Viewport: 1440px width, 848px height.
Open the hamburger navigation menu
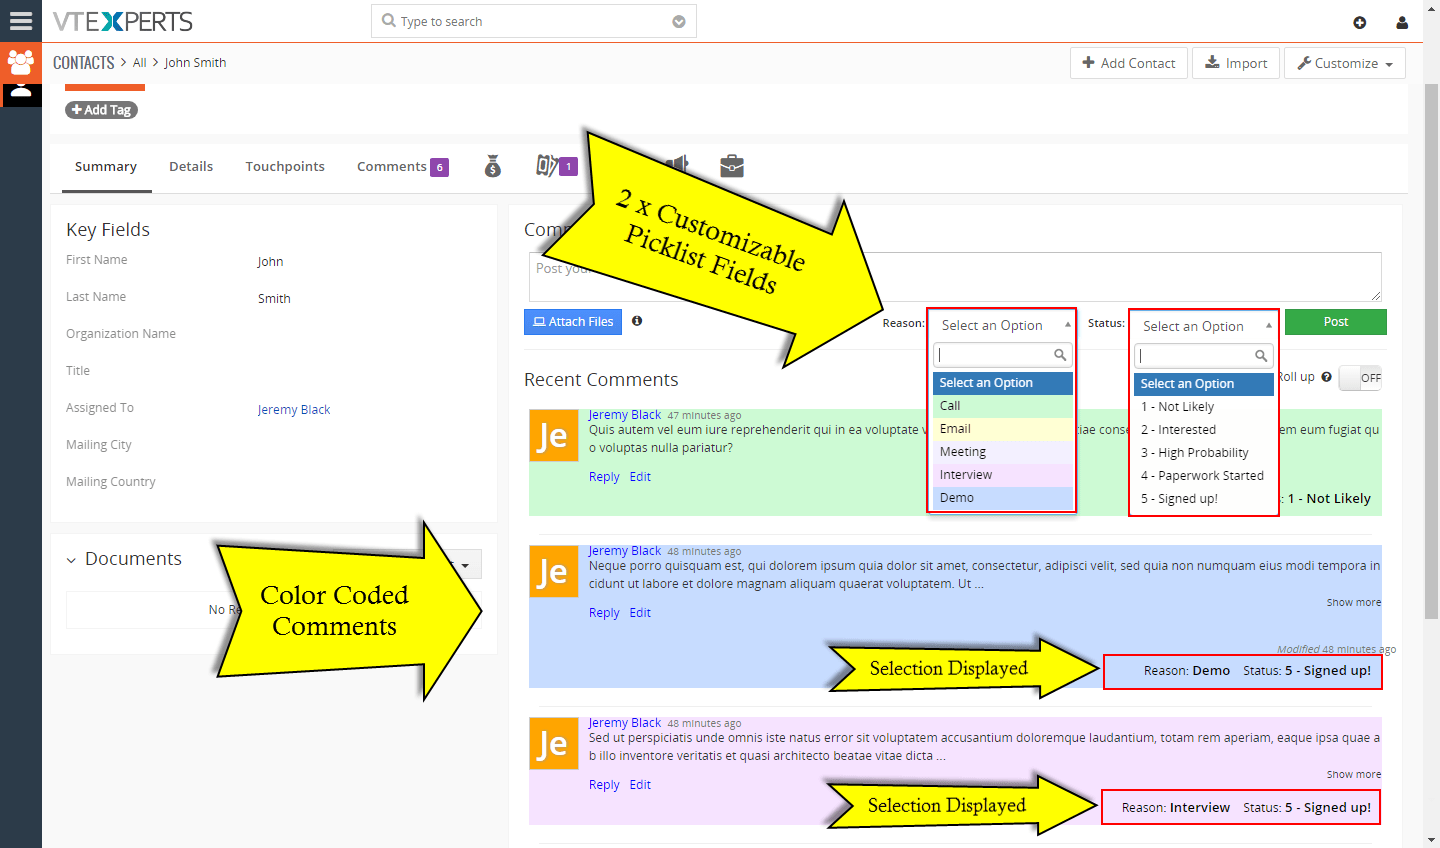[x=21, y=21]
